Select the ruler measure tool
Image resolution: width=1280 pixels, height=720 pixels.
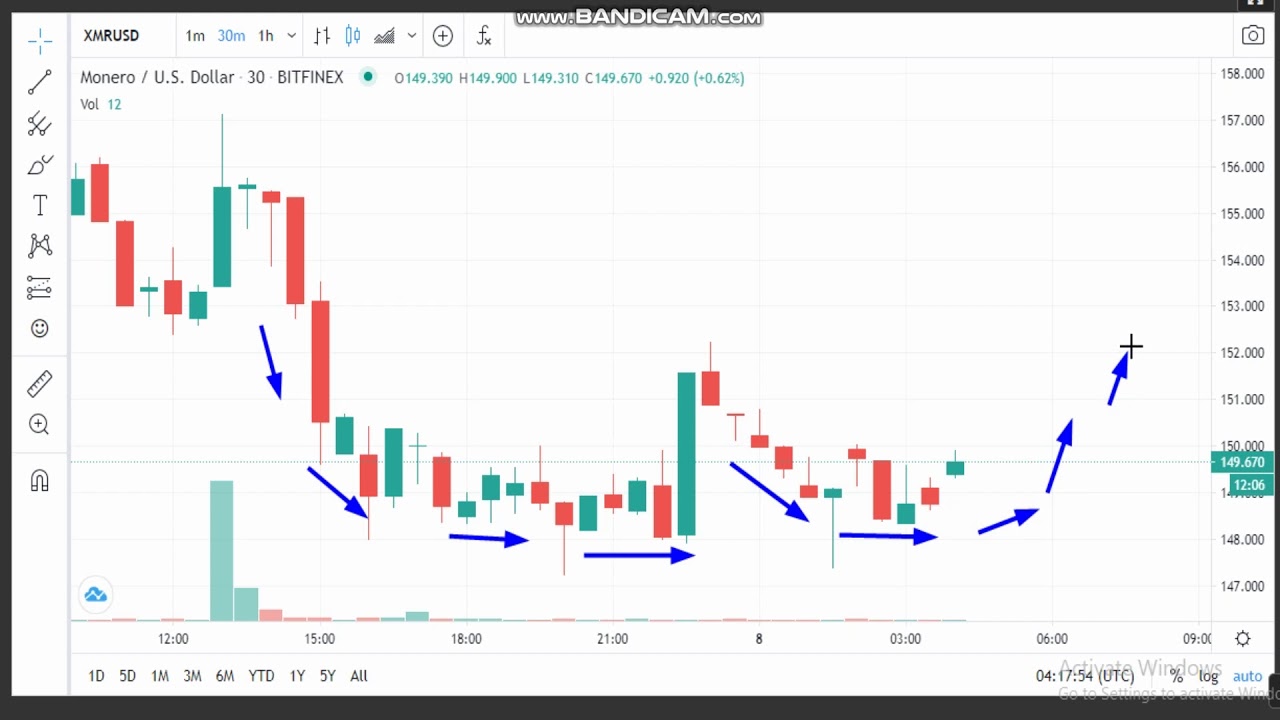[40, 383]
